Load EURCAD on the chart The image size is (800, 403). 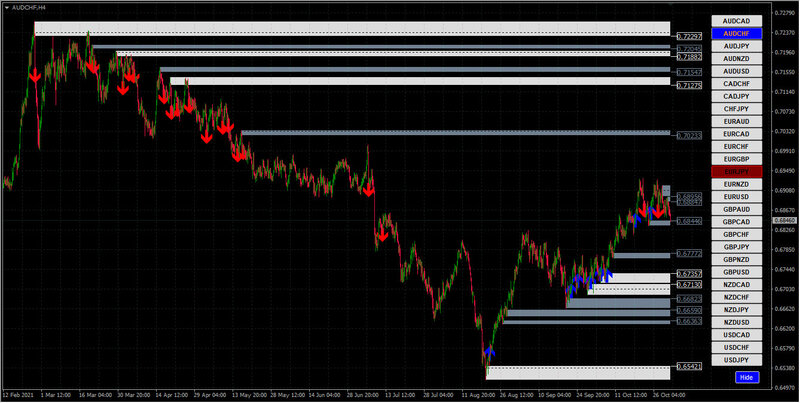[x=737, y=134]
